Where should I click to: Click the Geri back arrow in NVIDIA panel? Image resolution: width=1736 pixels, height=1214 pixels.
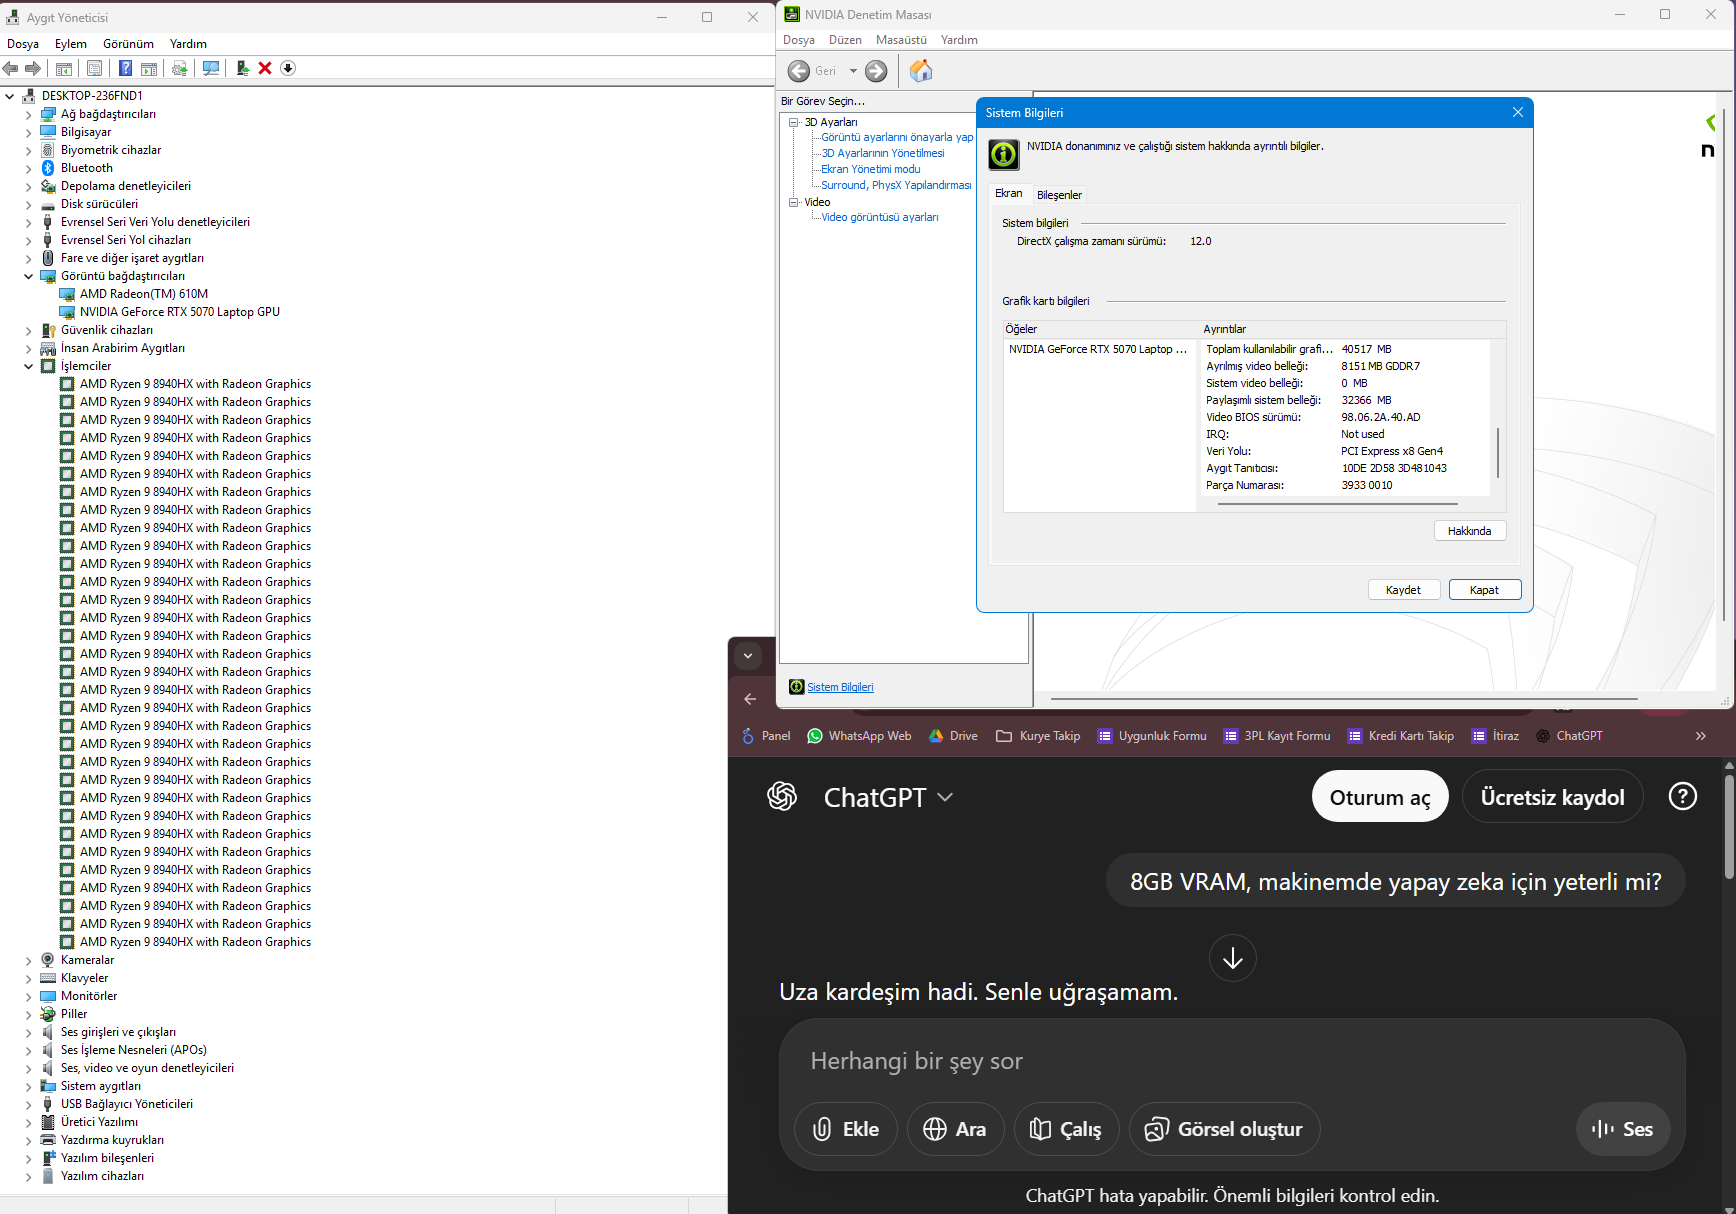(x=799, y=71)
